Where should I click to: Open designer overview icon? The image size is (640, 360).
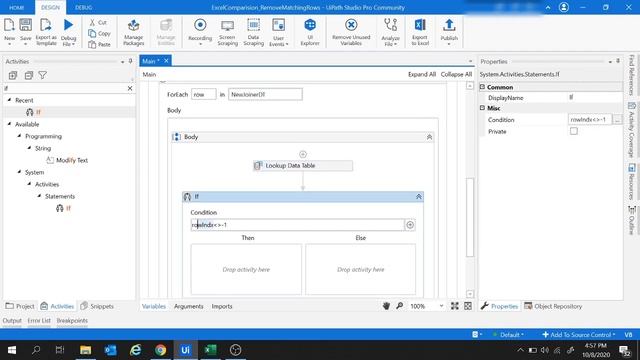[468, 306]
